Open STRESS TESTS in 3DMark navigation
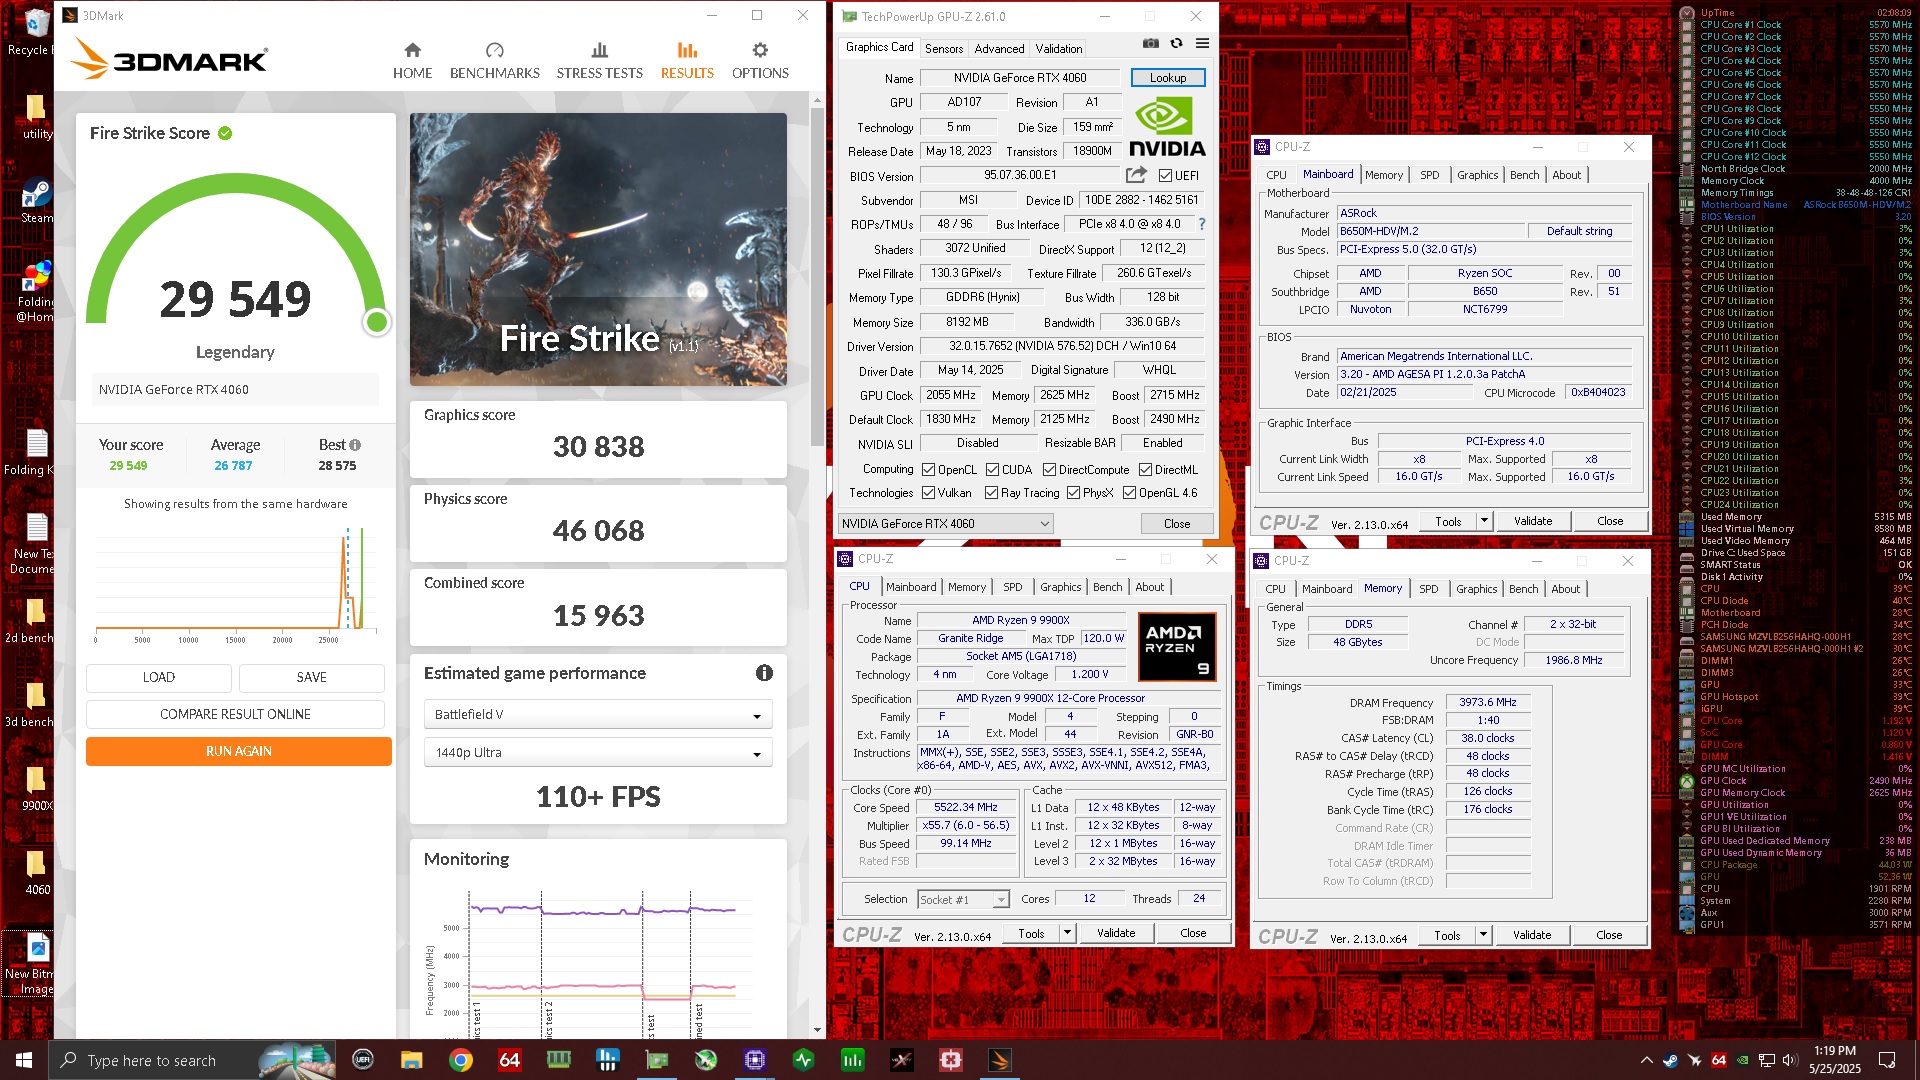 click(x=599, y=61)
